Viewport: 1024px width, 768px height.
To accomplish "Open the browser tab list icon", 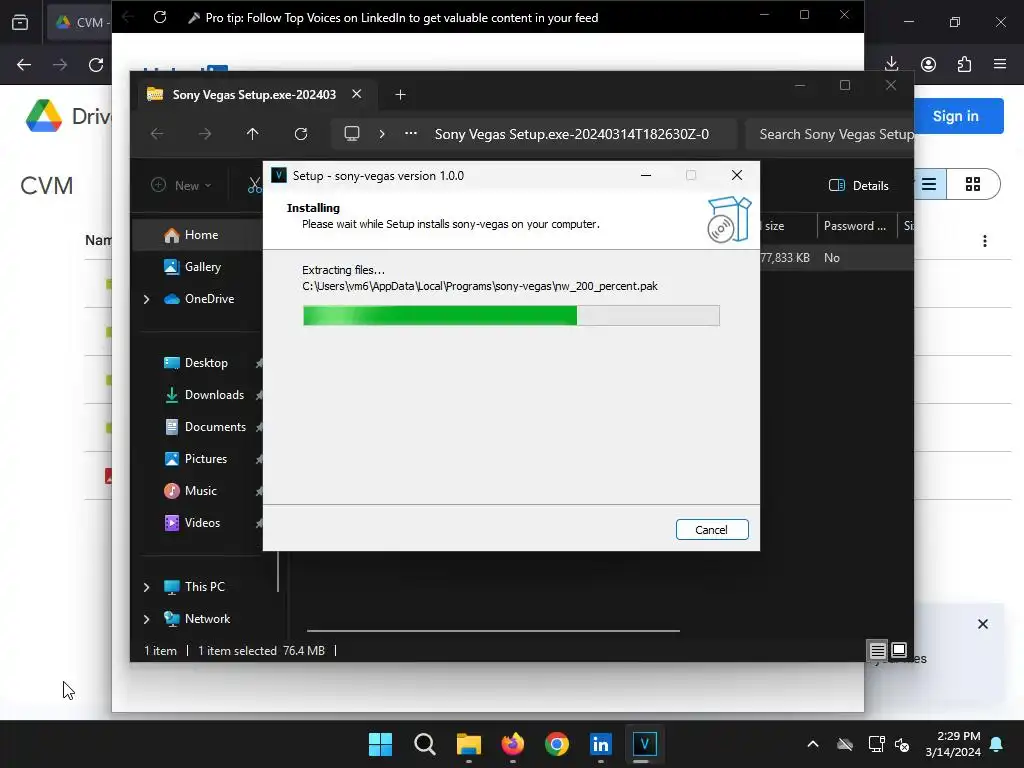I will tap(20, 22).
